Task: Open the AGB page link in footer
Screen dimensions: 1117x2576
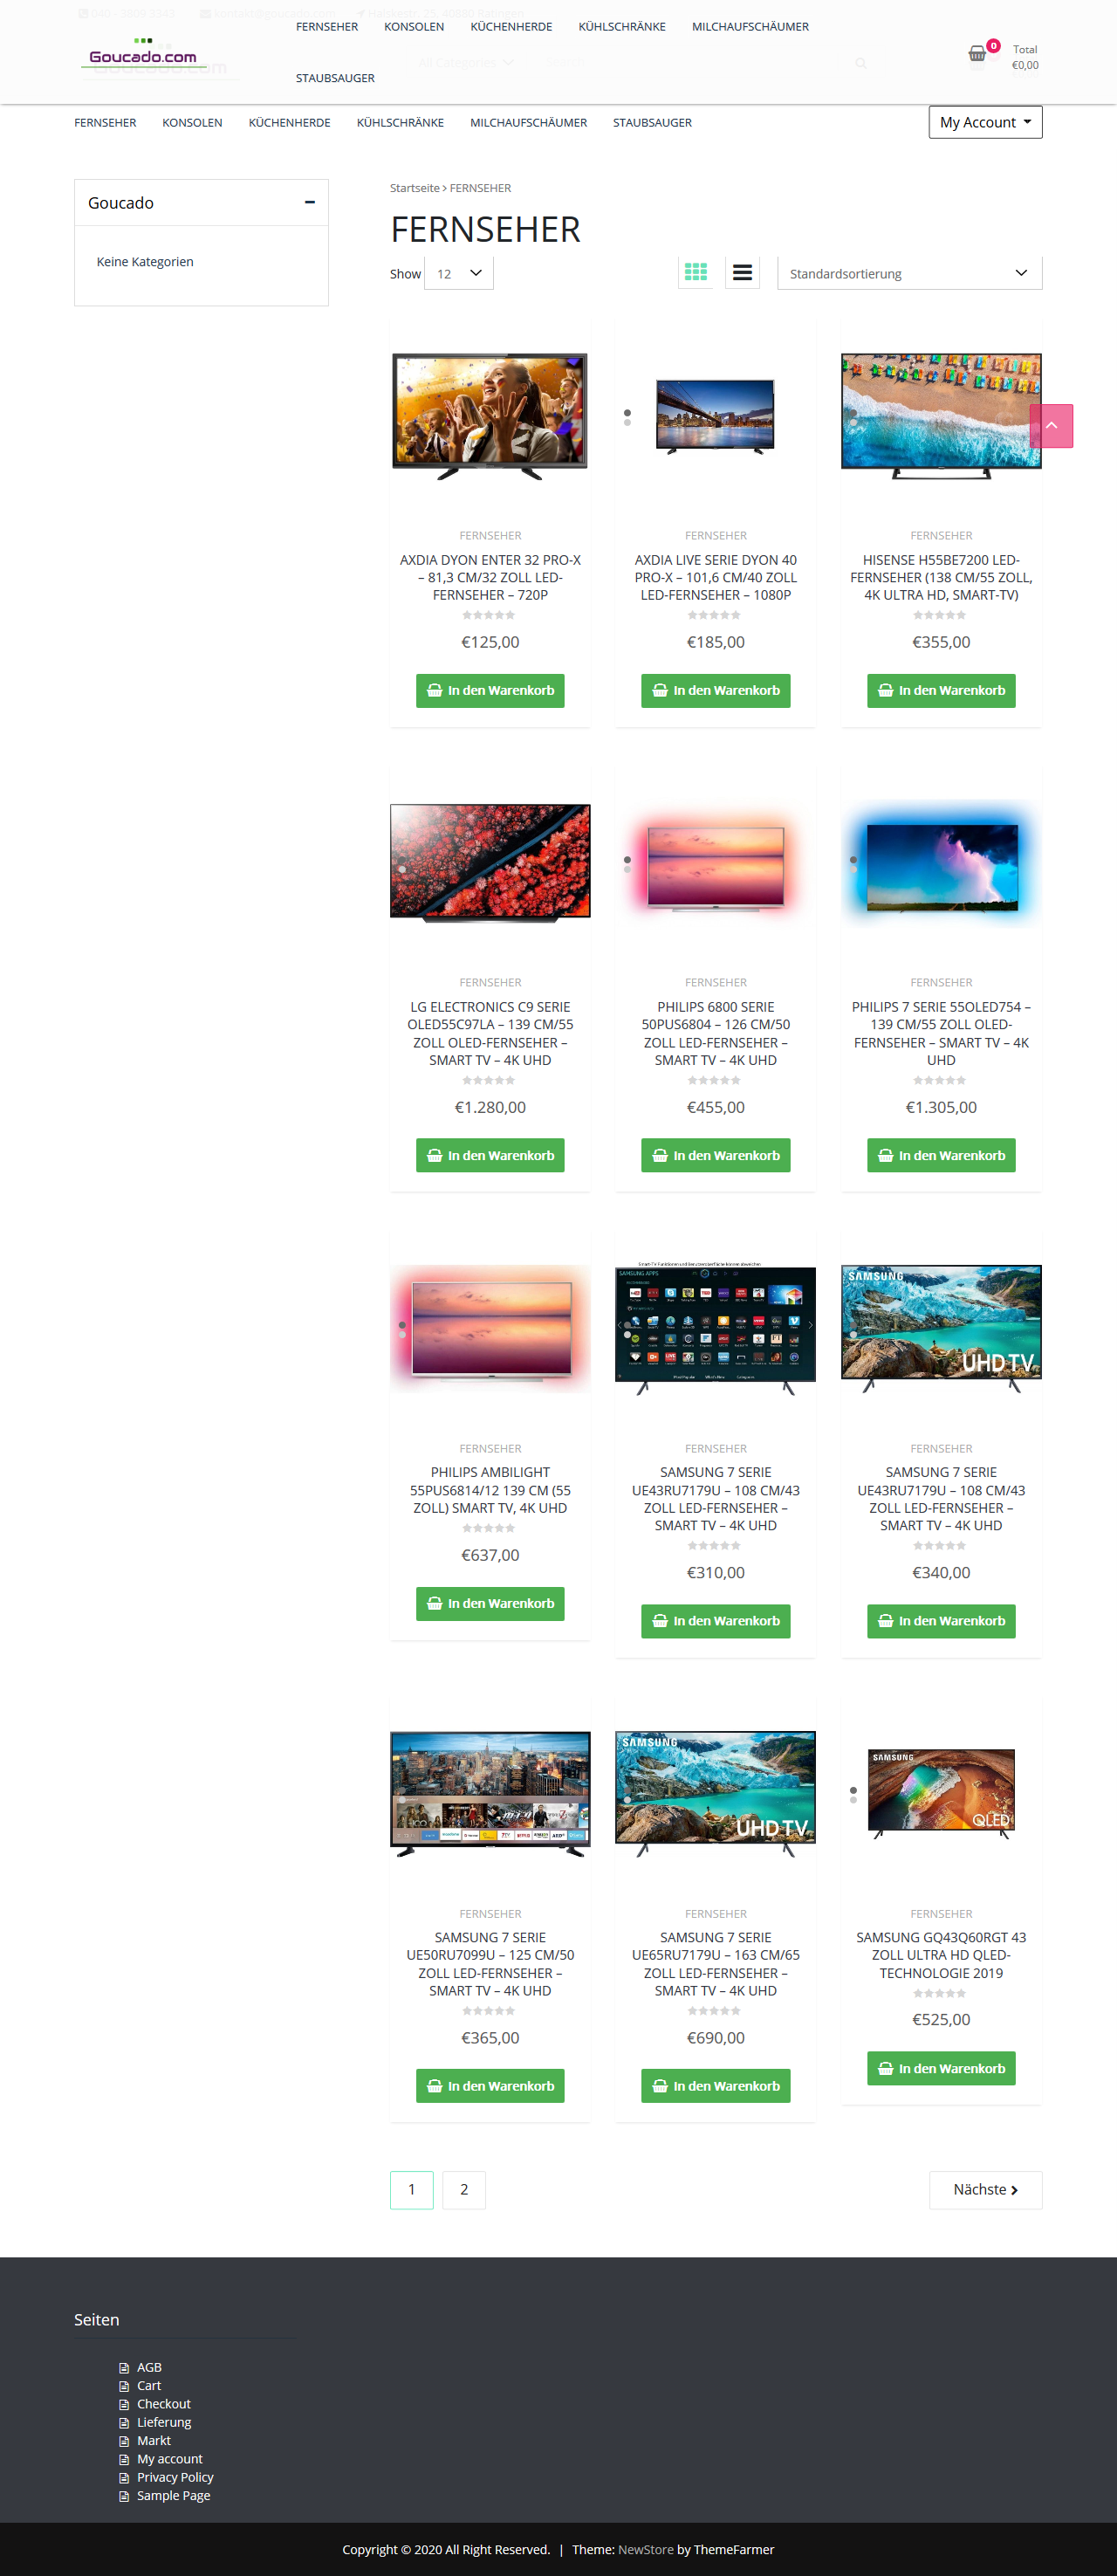Action: tap(149, 2367)
